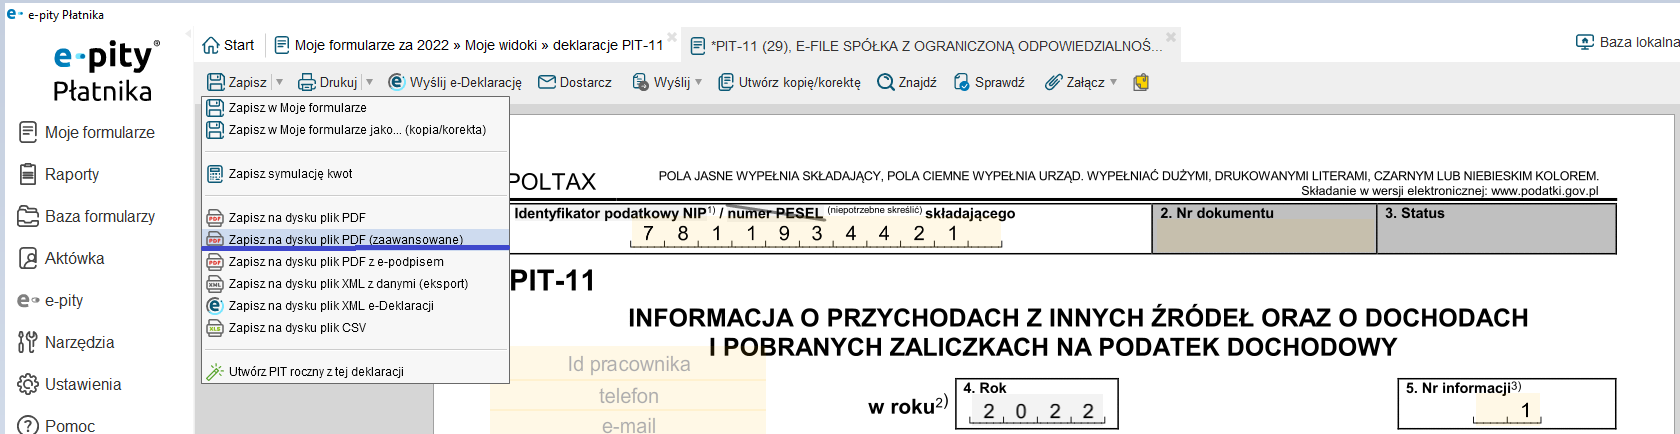
Task: Choose Zapisz plik XML e-Deklaracji
Action: click(355, 306)
